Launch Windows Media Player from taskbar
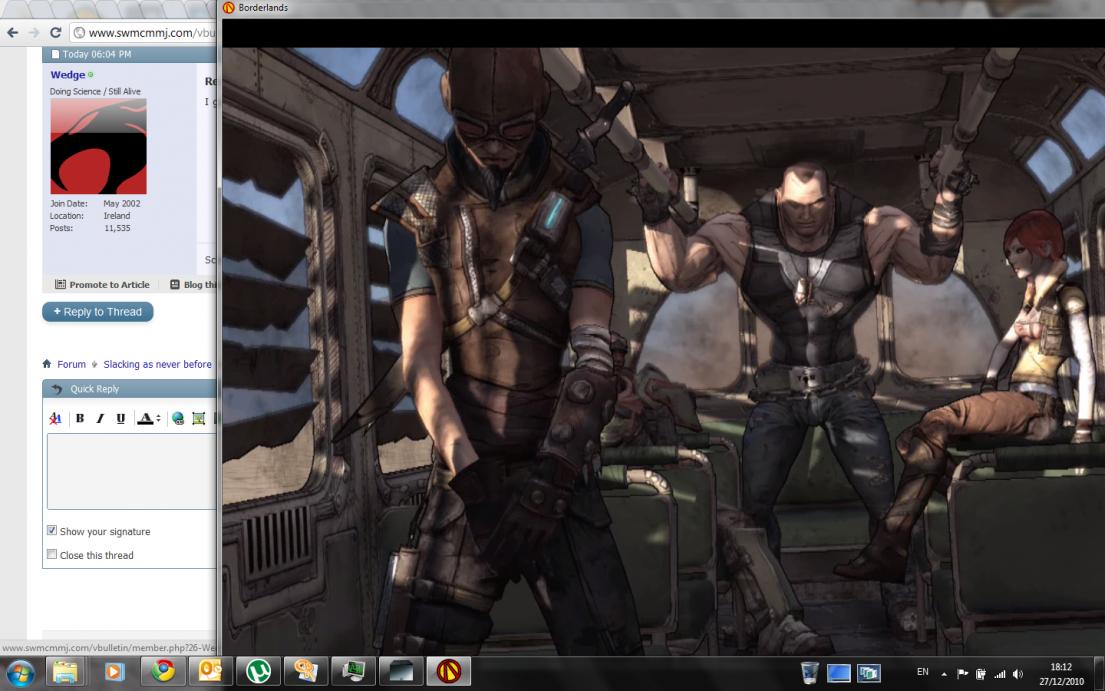The image size is (1105, 691). [x=113, y=672]
